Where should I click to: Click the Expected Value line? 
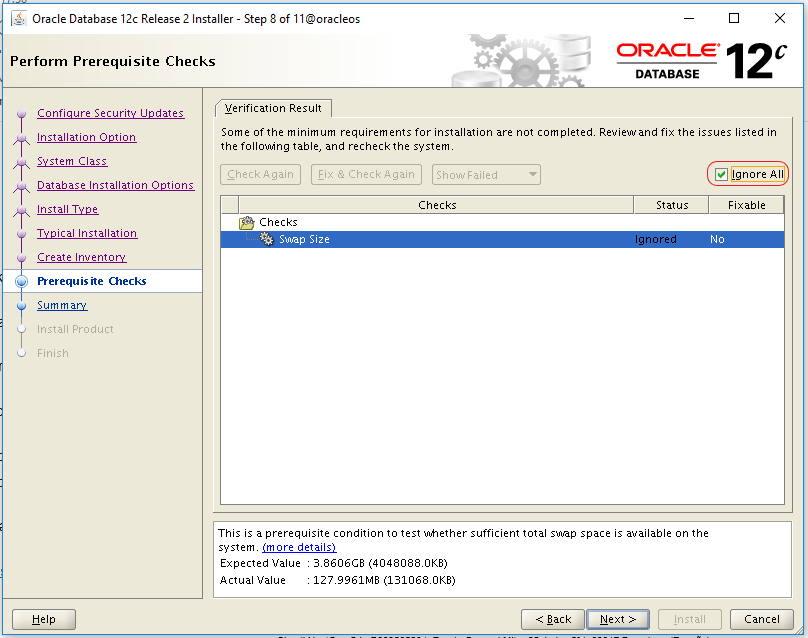tap(333, 563)
